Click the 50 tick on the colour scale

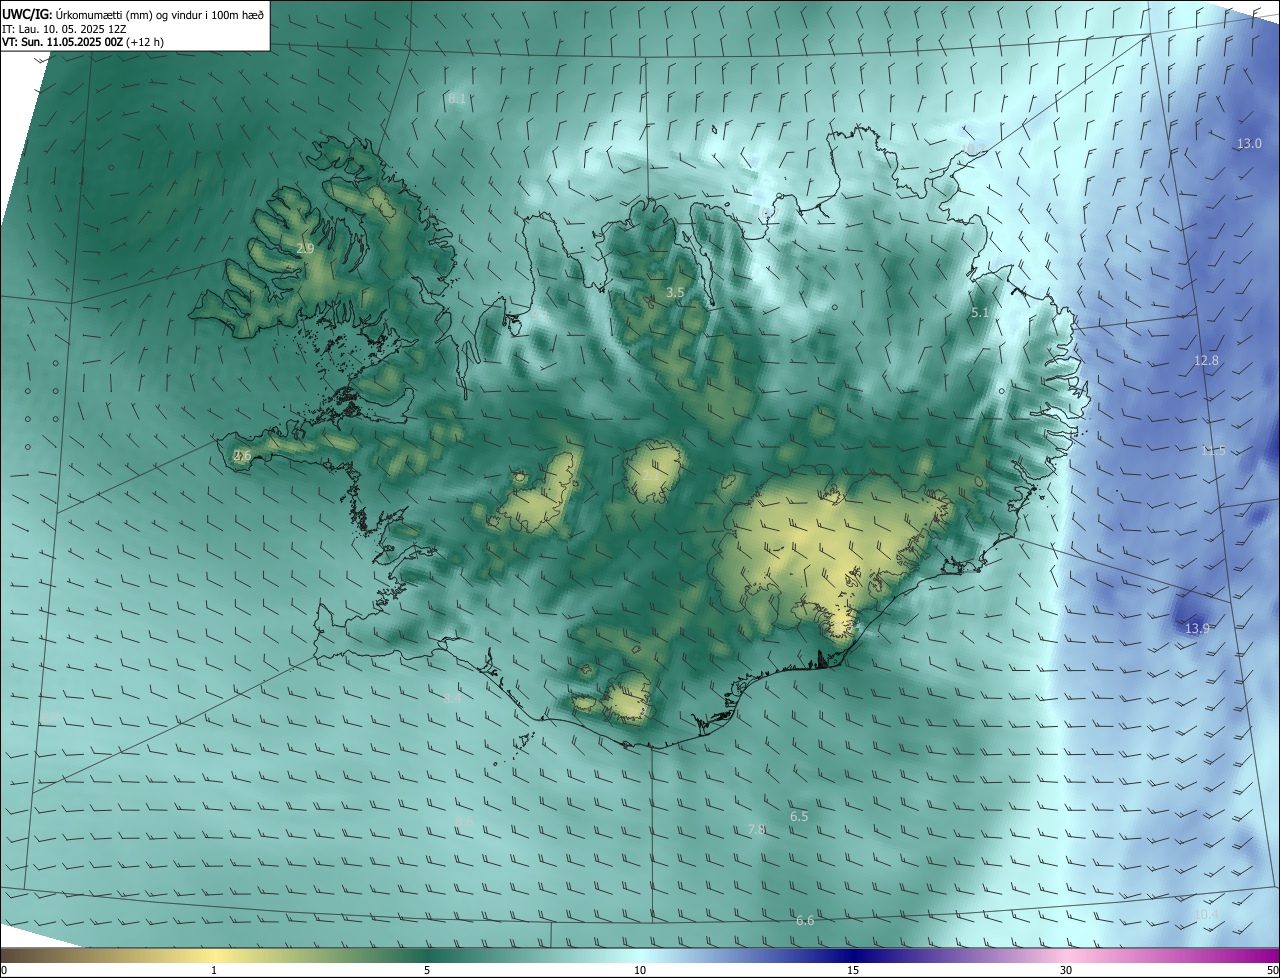point(1272,970)
